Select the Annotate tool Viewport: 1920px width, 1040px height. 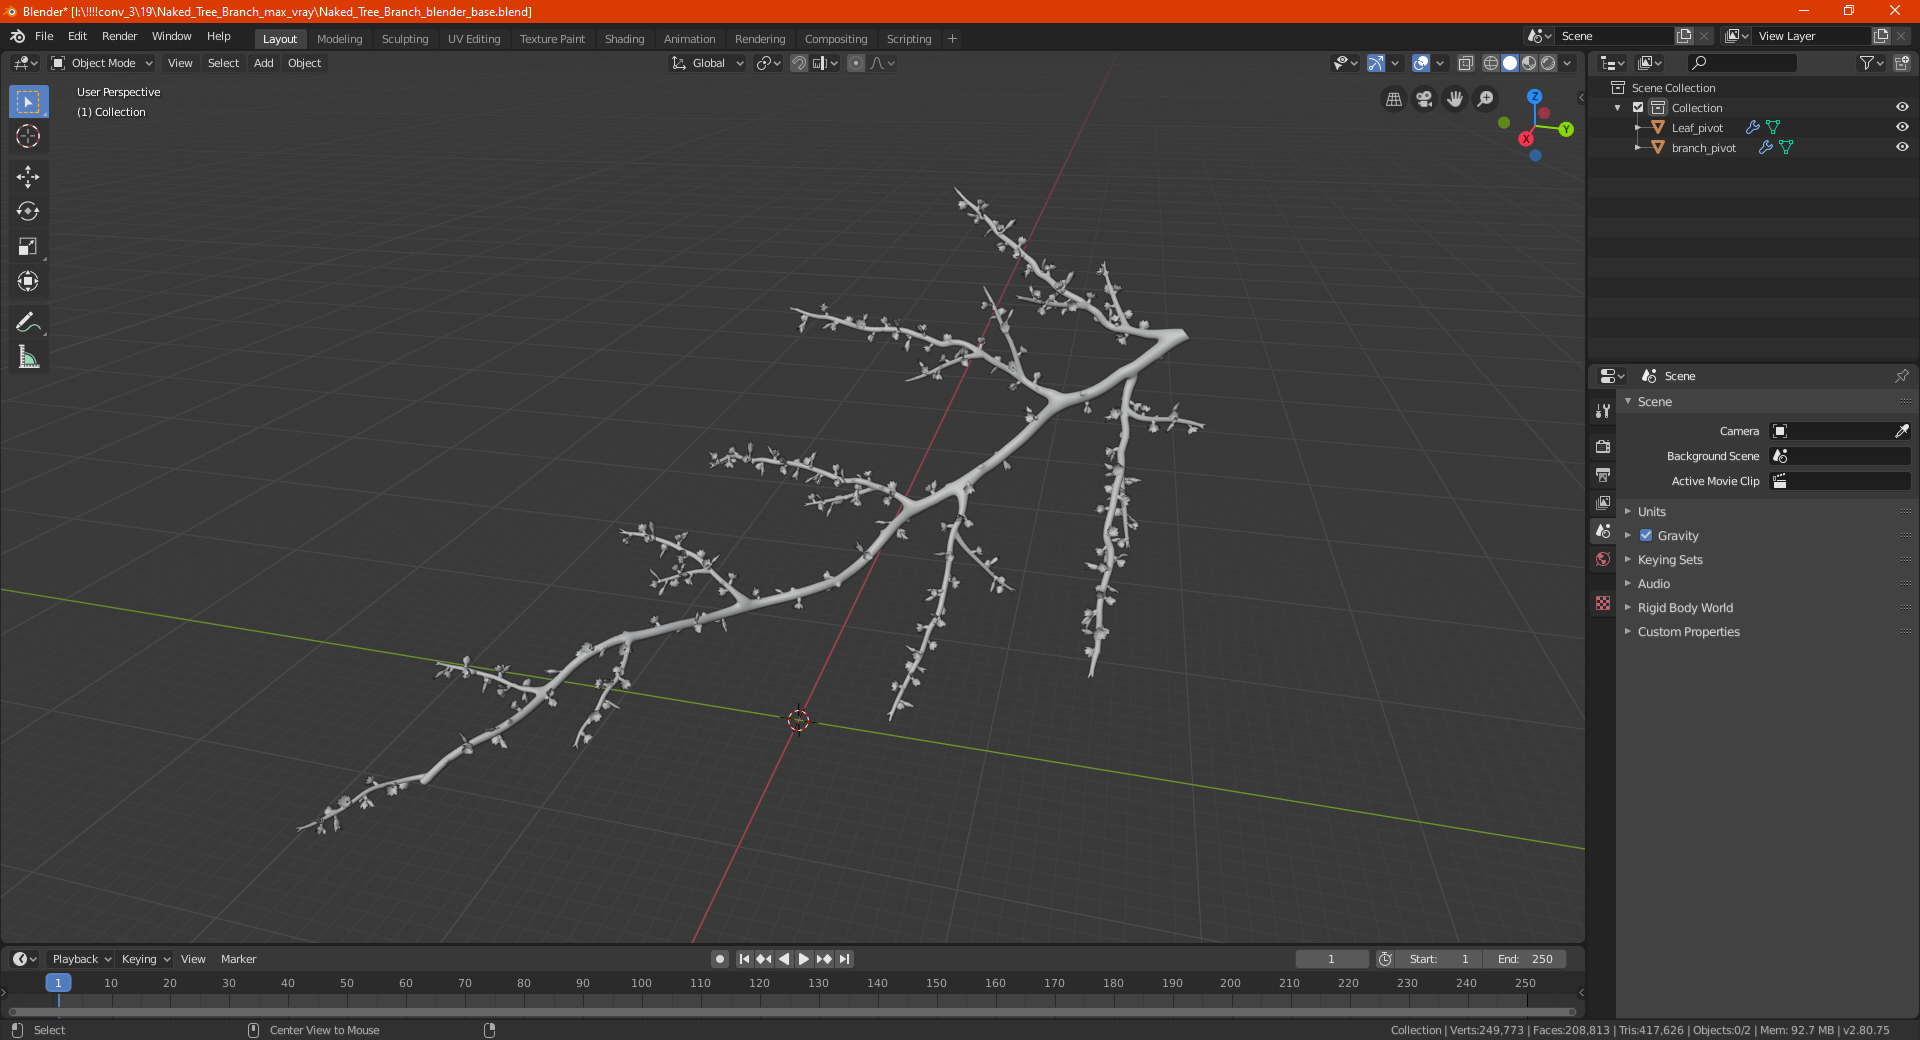coord(28,322)
